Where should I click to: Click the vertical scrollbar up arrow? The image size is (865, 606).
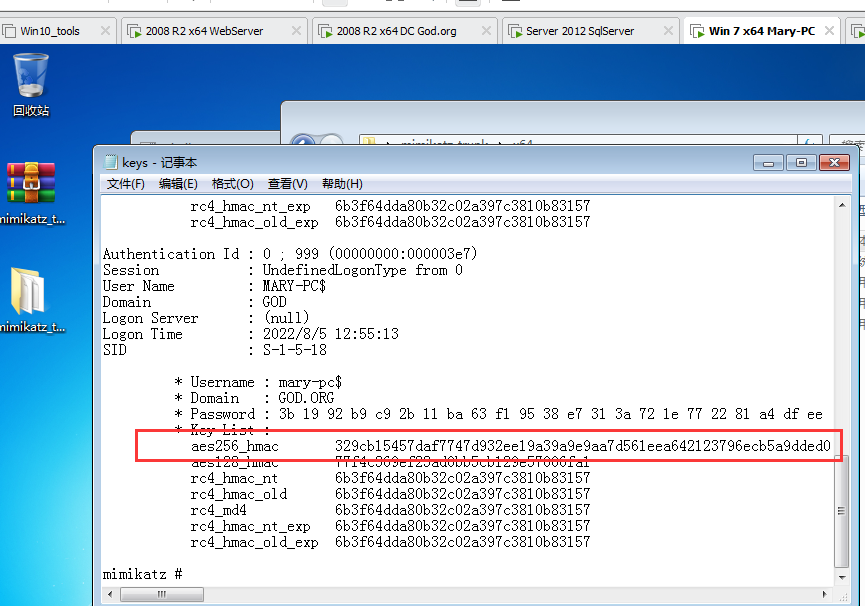pos(841,204)
